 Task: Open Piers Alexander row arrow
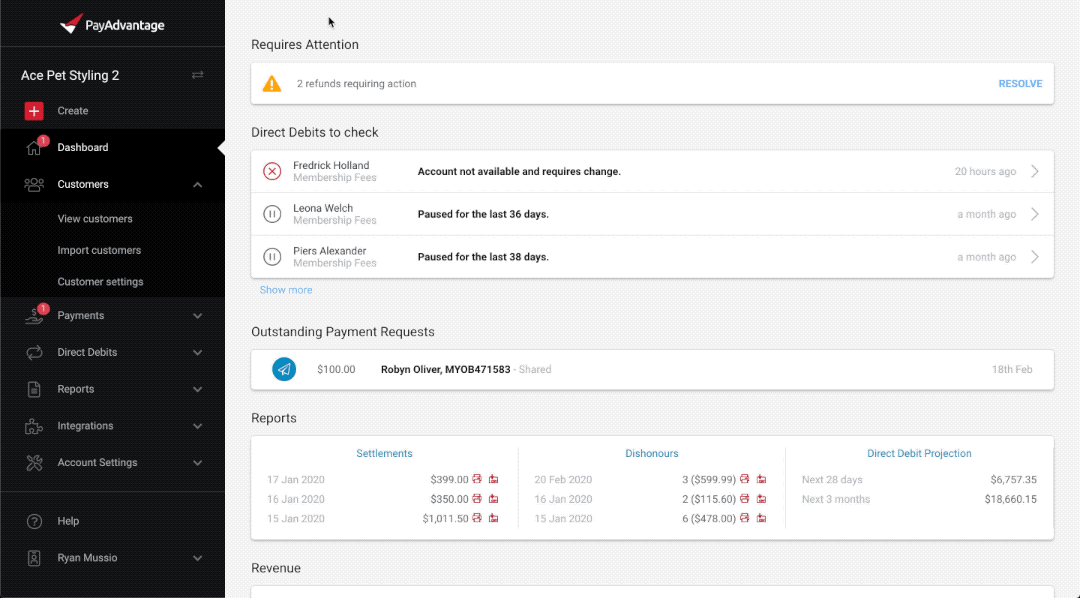pos(1035,257)
